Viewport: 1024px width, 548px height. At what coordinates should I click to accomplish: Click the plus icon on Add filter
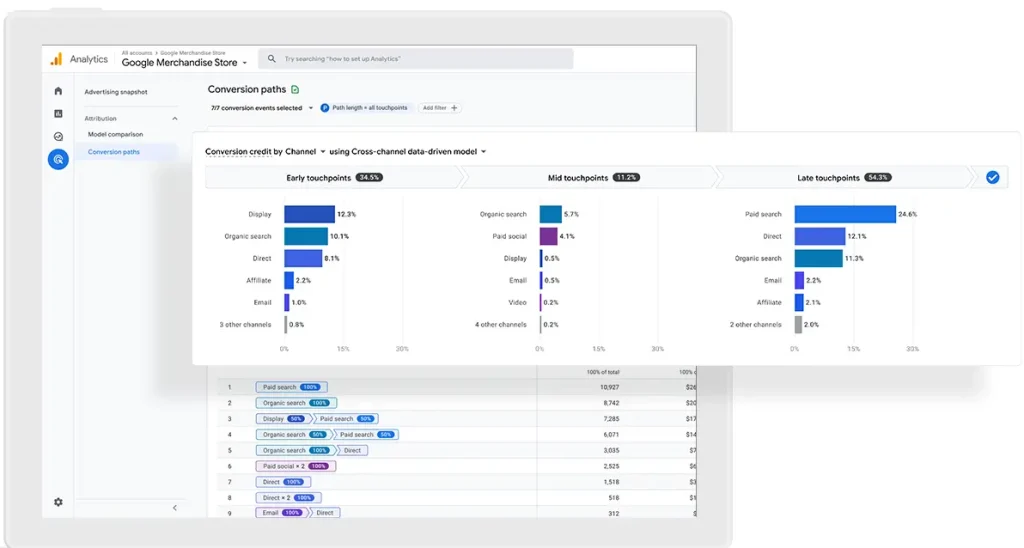point(455,108)
